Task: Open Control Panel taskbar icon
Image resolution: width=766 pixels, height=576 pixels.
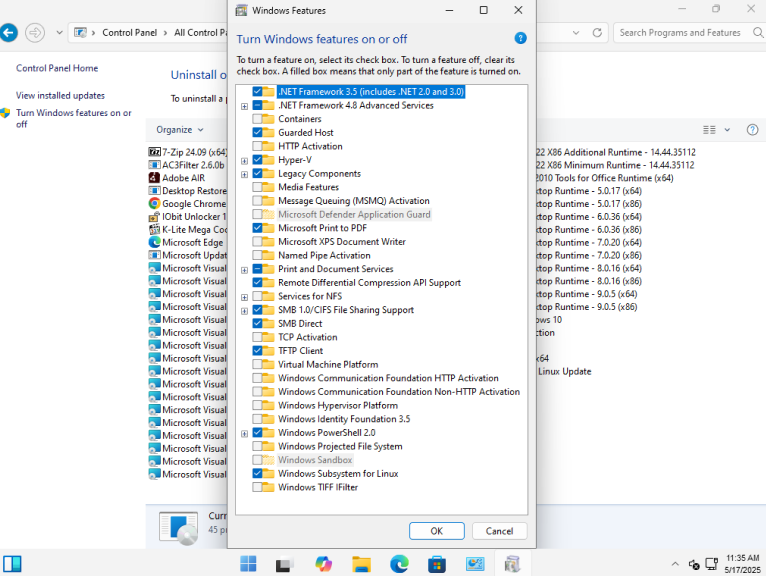Action: pyautogui.click(x=474, y=564)
